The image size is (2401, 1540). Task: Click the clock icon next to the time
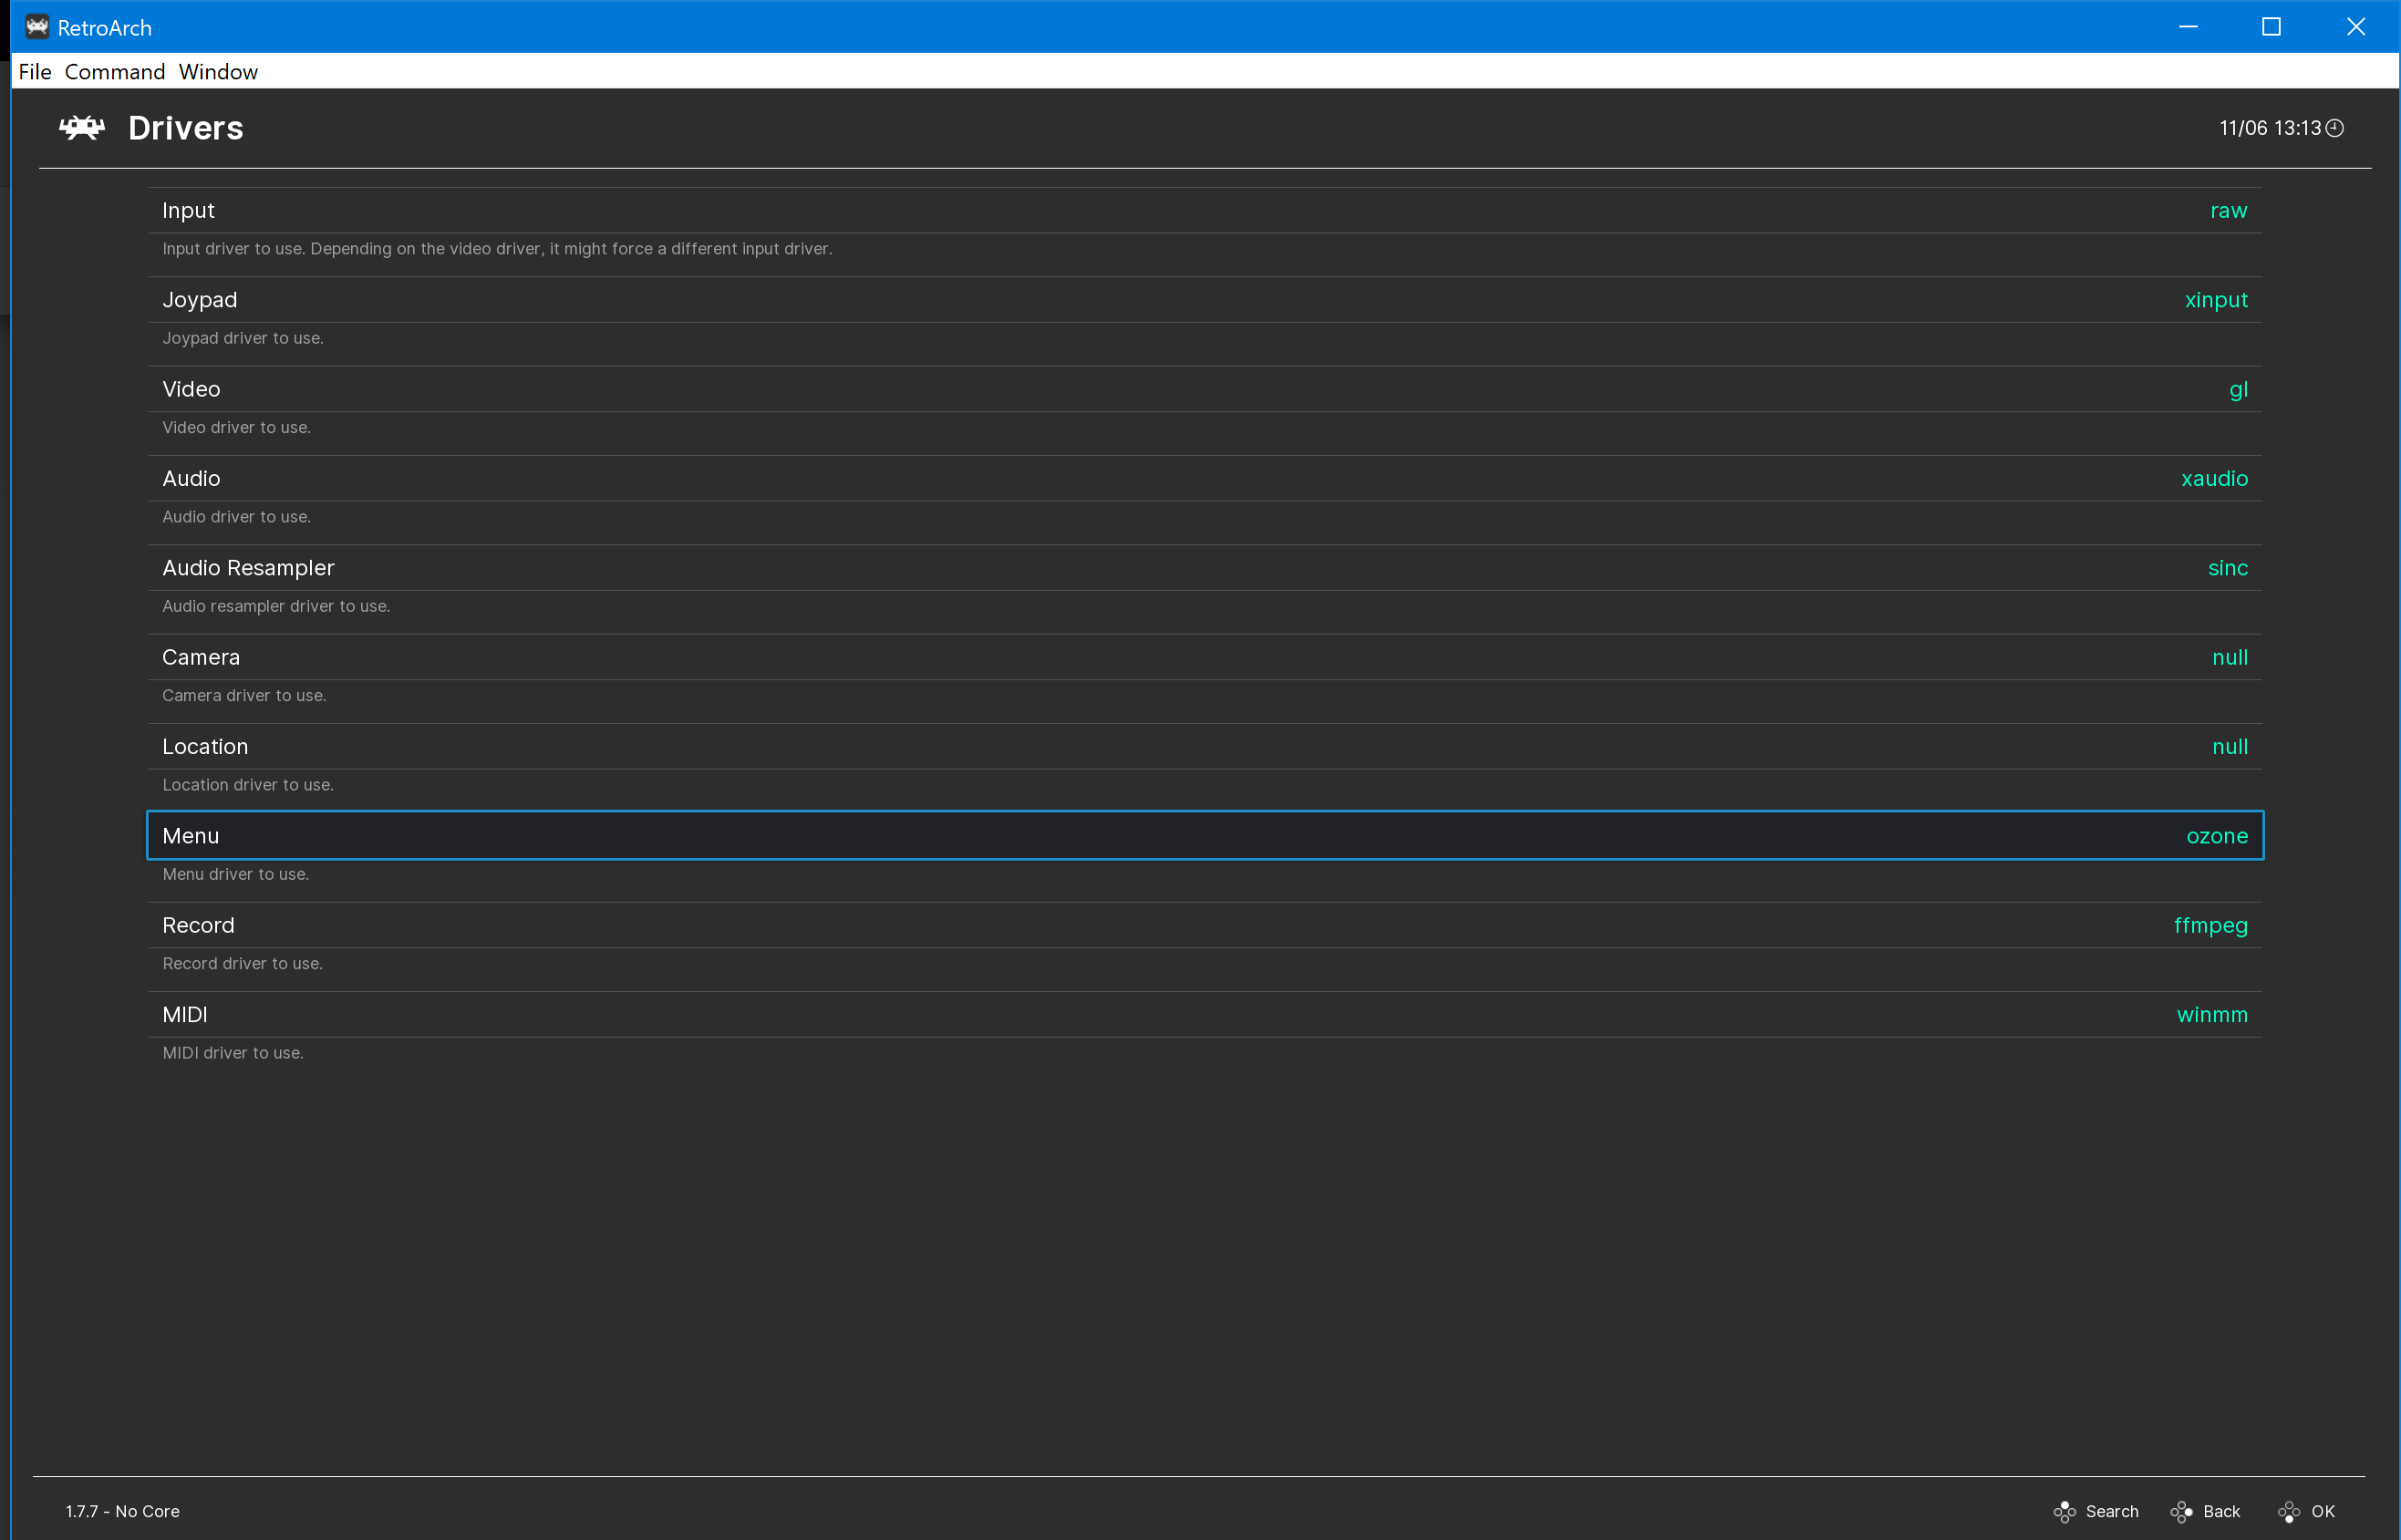pyautogui.click(x=2335, y=128)
